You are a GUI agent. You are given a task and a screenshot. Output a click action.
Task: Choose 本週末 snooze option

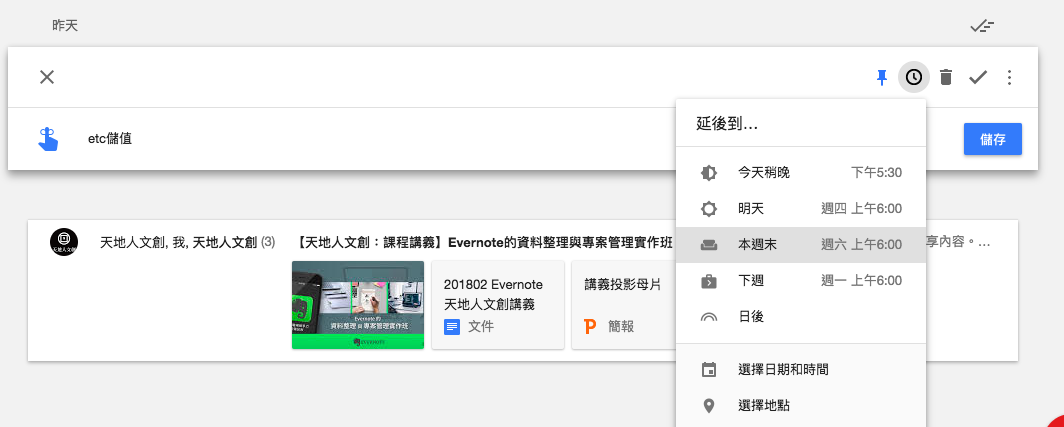(801, 244)
